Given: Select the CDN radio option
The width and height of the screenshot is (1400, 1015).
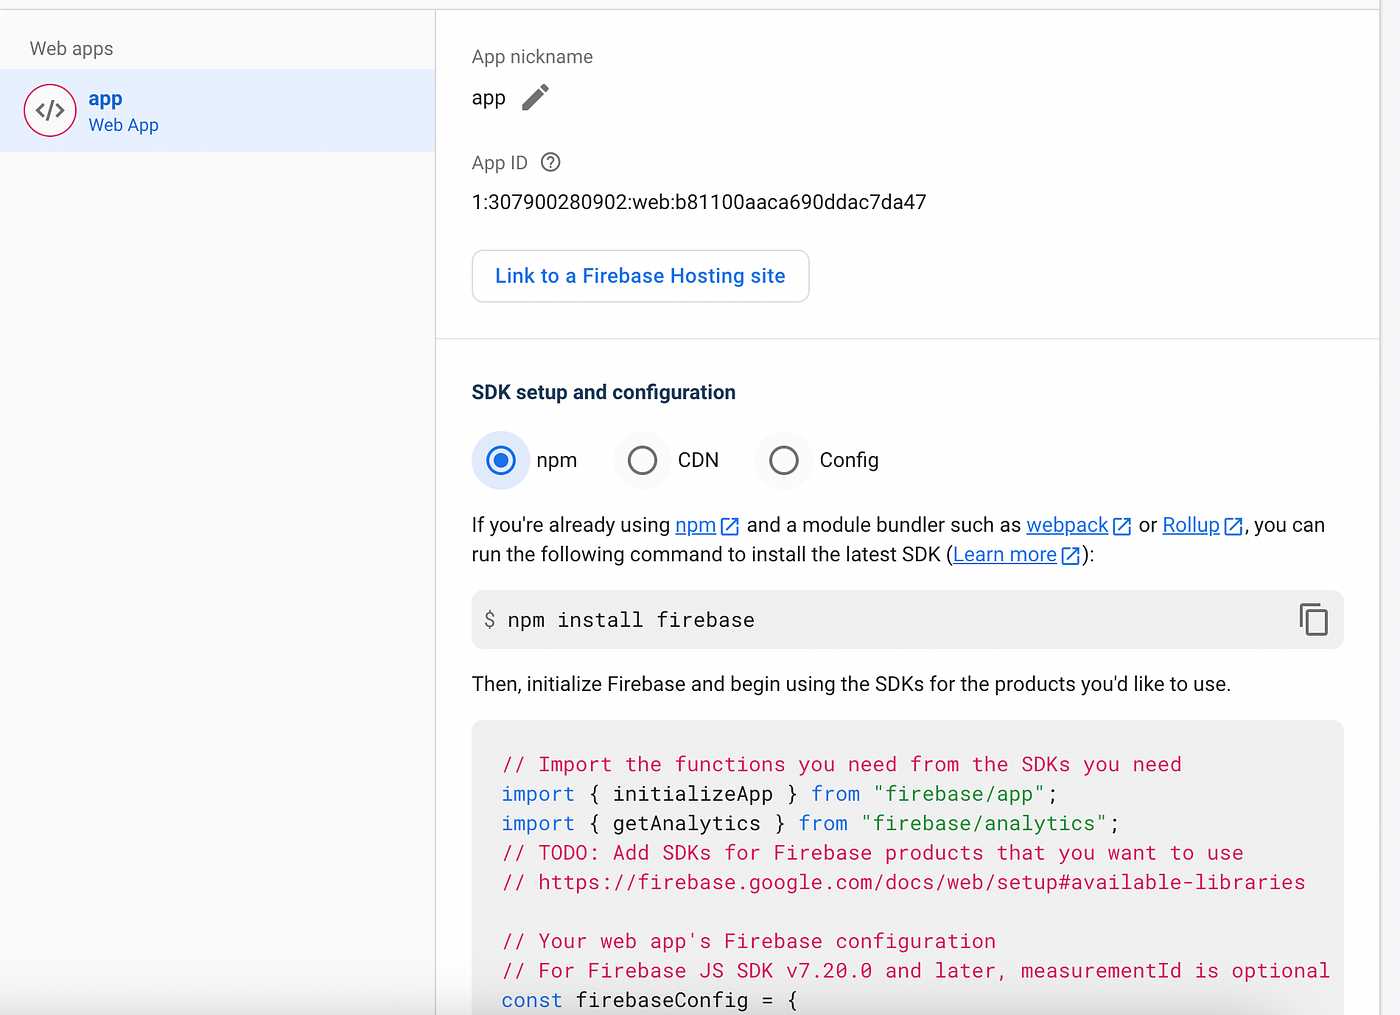Looking at the screenshot, I should pos(642,460).
